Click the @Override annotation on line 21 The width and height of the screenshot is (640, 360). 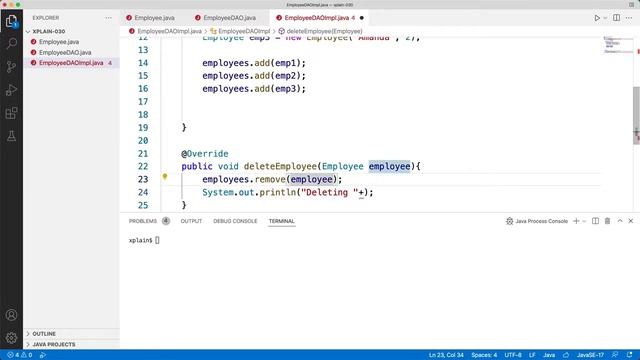205,154
